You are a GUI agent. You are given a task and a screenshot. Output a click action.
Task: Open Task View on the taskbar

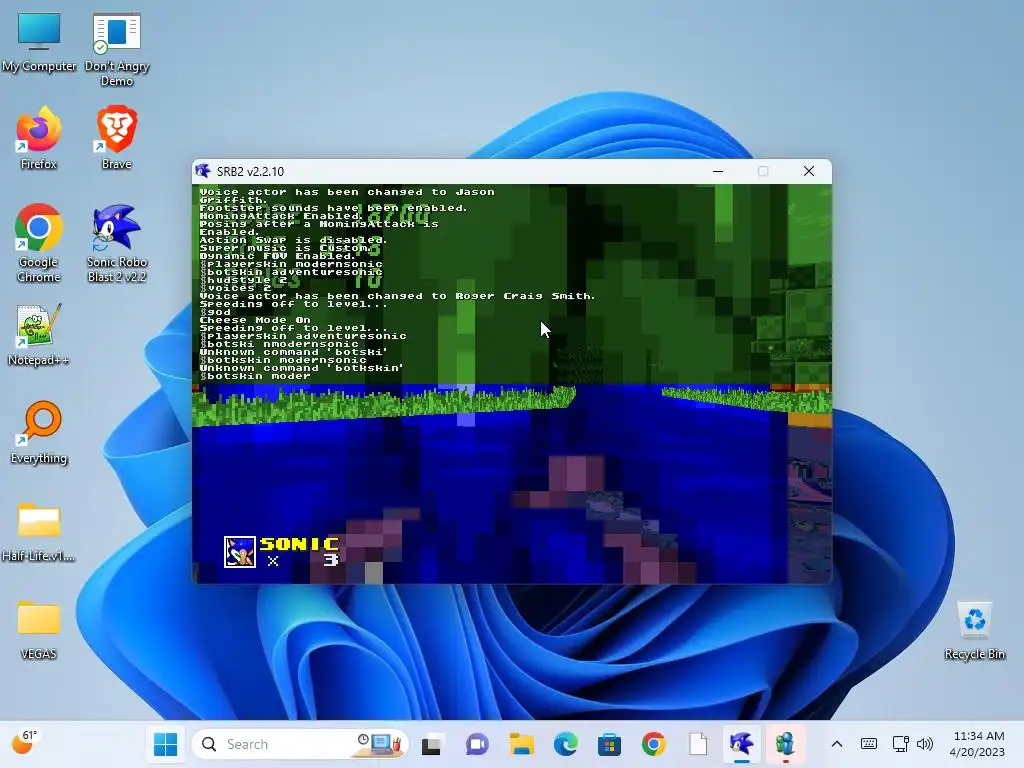(x=432, y=744)
